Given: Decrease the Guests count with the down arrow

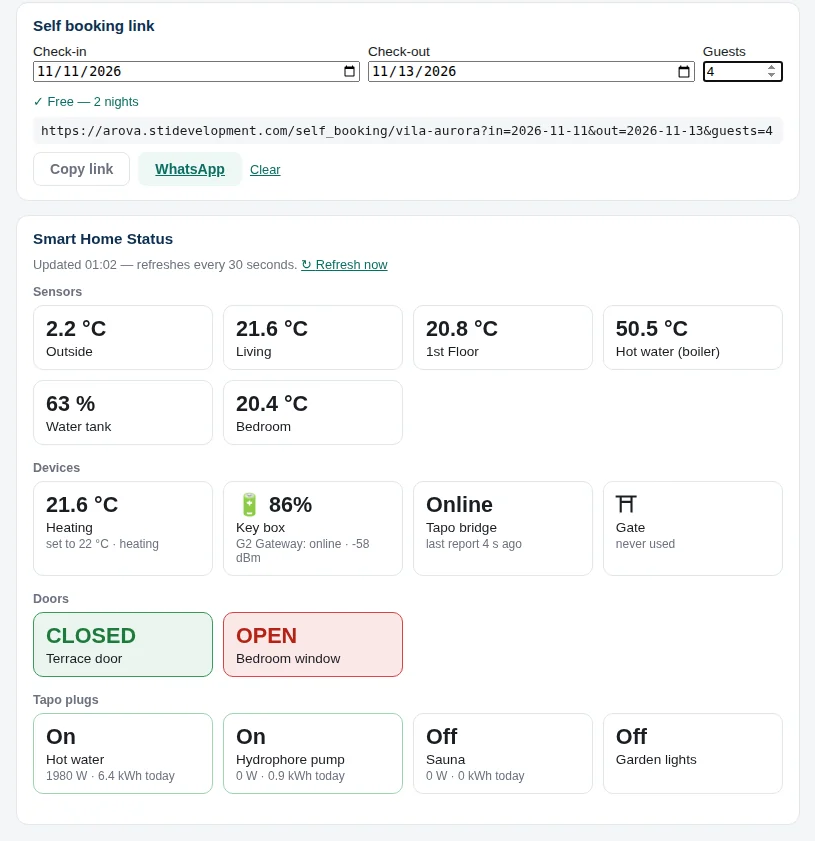Looking at the screenshot, I should tap(771, 75).
